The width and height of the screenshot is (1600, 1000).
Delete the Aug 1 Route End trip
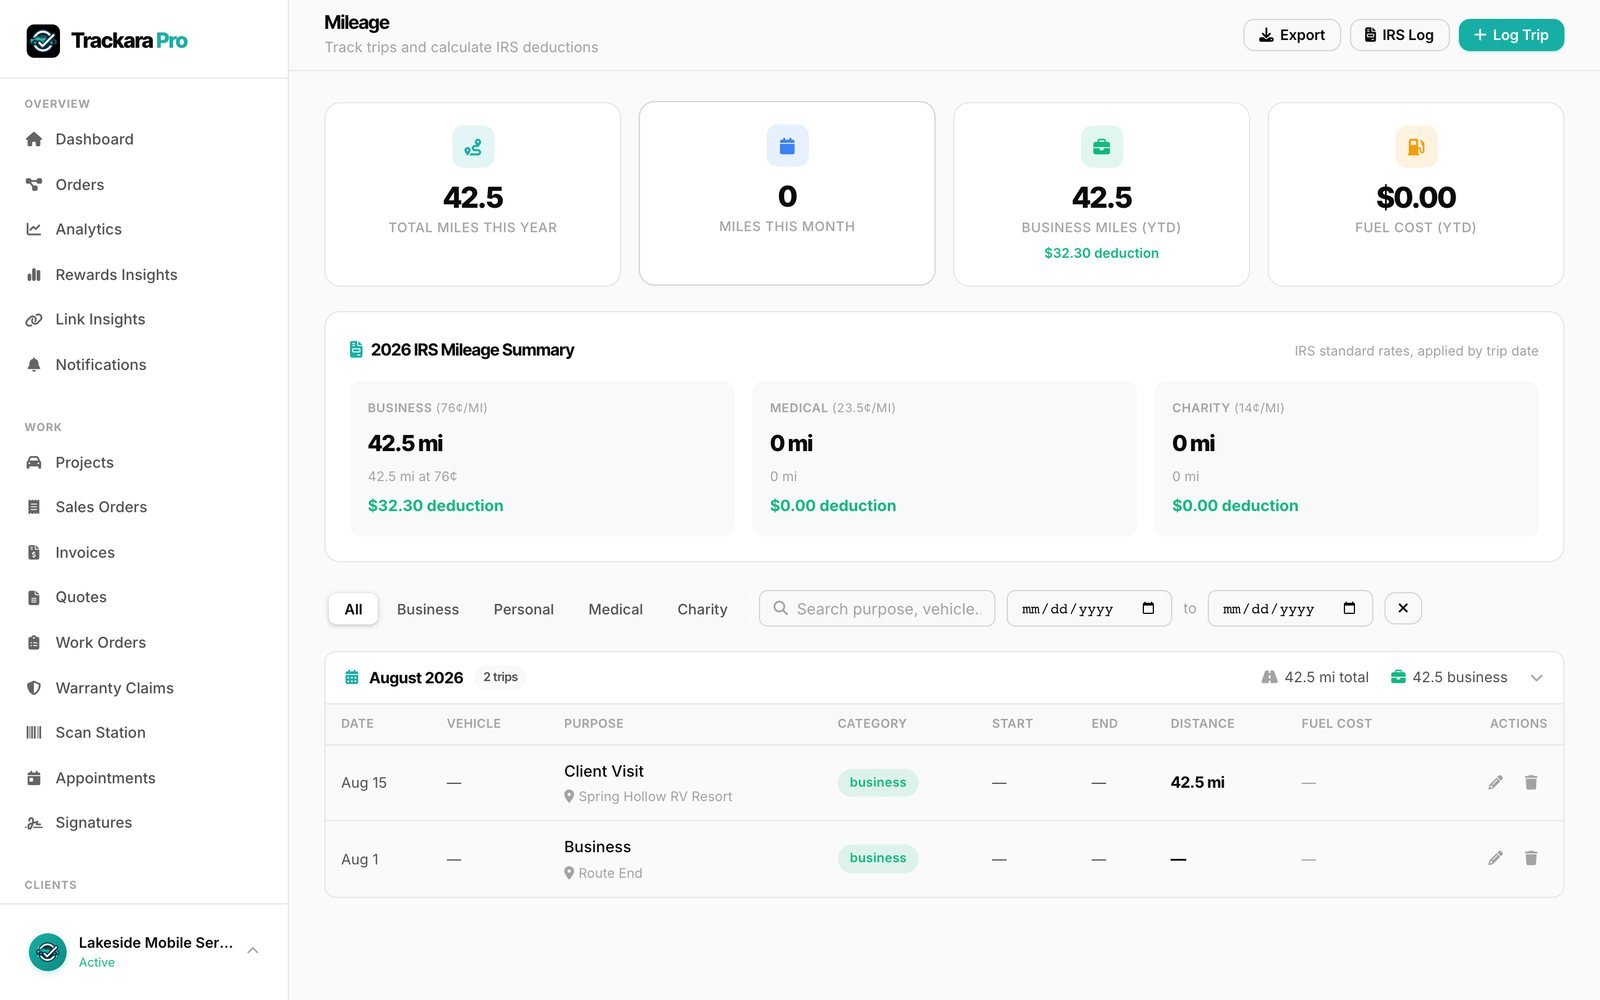tap(1531, 858)
